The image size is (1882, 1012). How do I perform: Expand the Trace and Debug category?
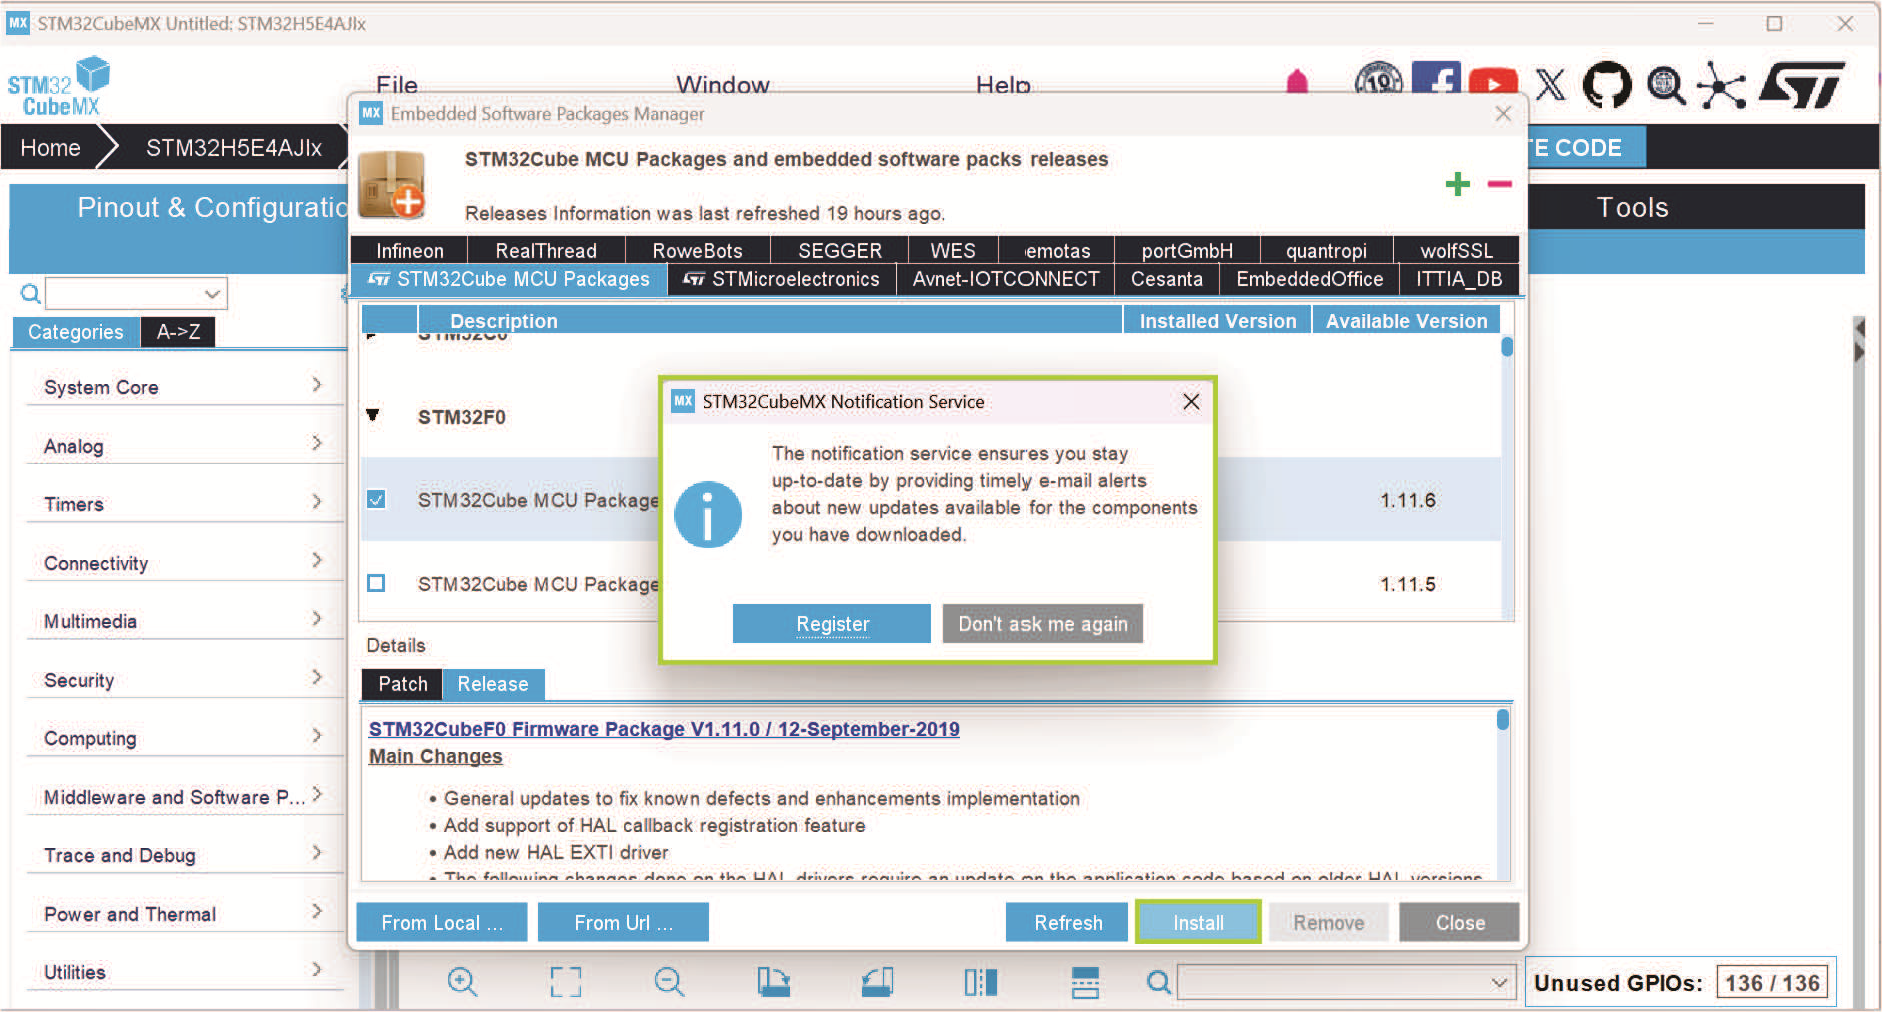pos(317,853)
